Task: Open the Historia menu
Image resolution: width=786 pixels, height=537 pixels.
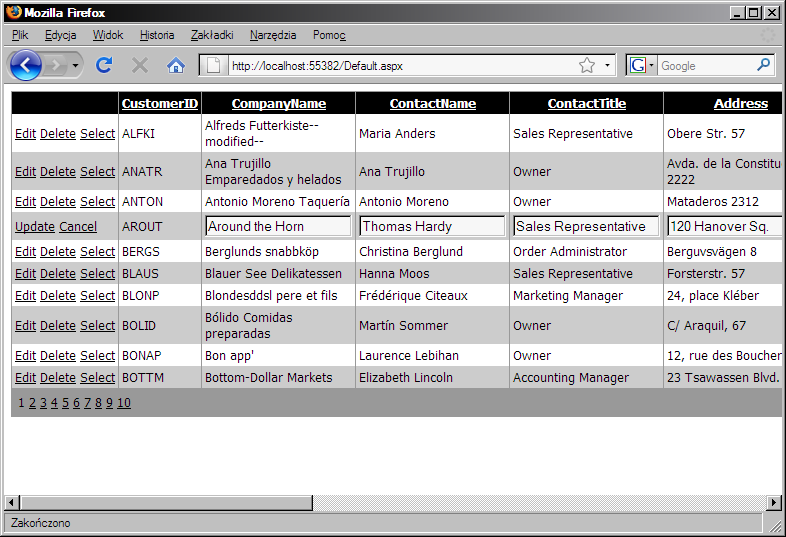Action: coord(157,35)
